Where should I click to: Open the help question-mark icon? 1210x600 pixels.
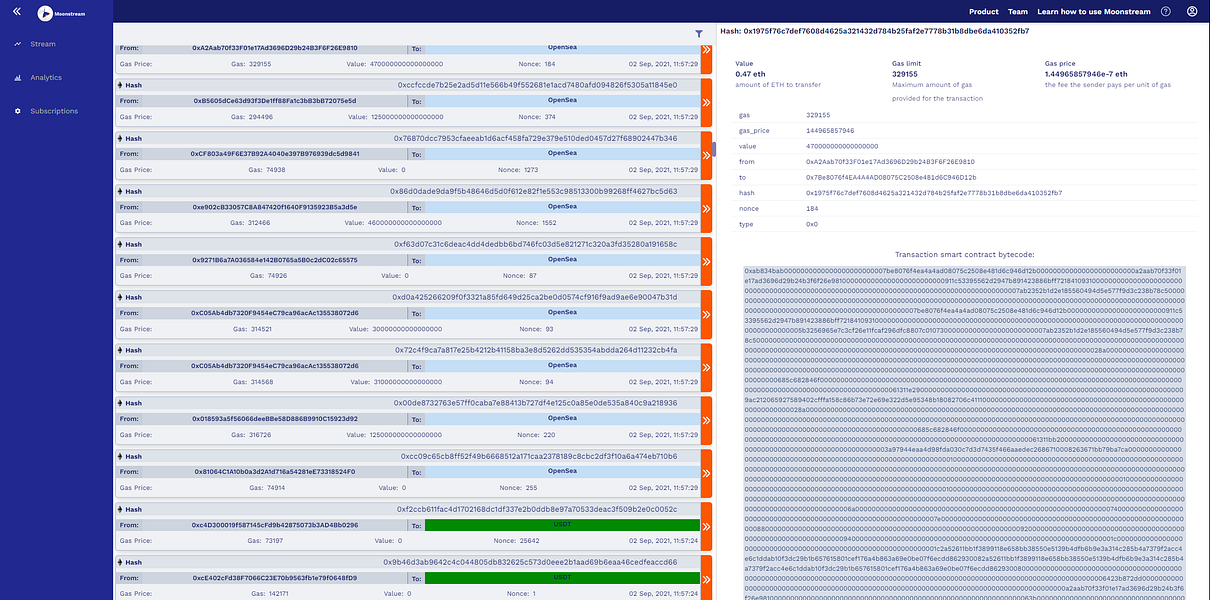coord(1165,12)
